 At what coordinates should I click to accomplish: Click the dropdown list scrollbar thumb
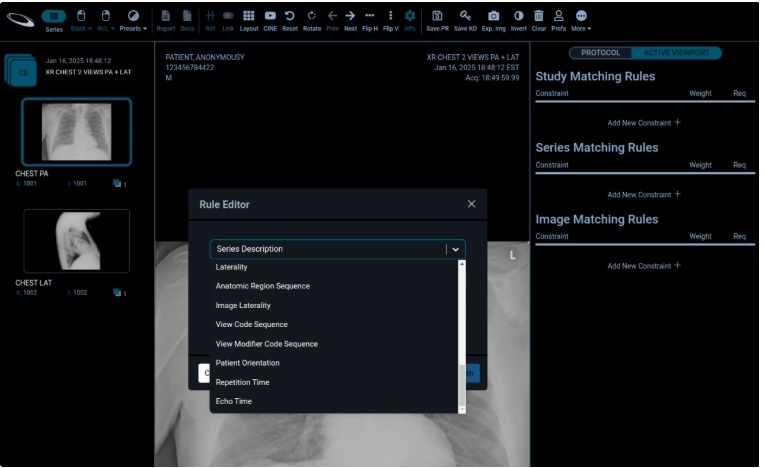[x=462, y=386]
